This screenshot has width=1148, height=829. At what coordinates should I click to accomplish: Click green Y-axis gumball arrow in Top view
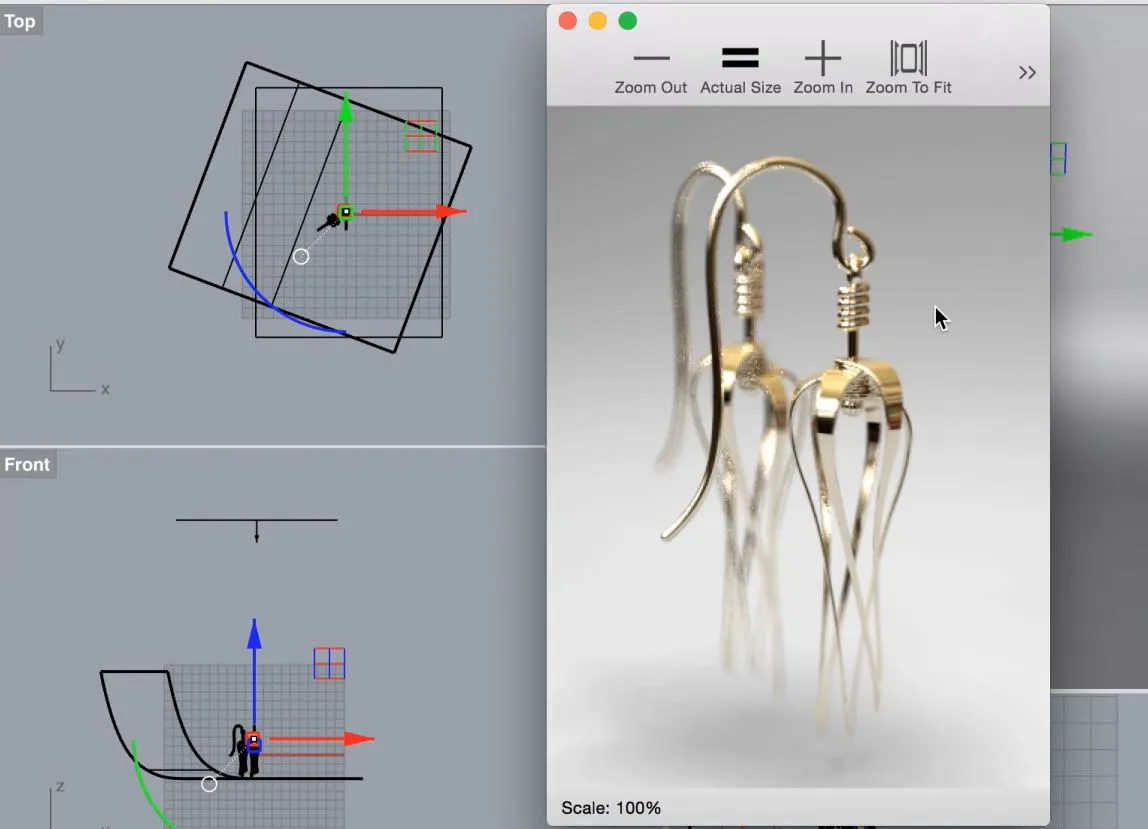(x=345, y=108)
